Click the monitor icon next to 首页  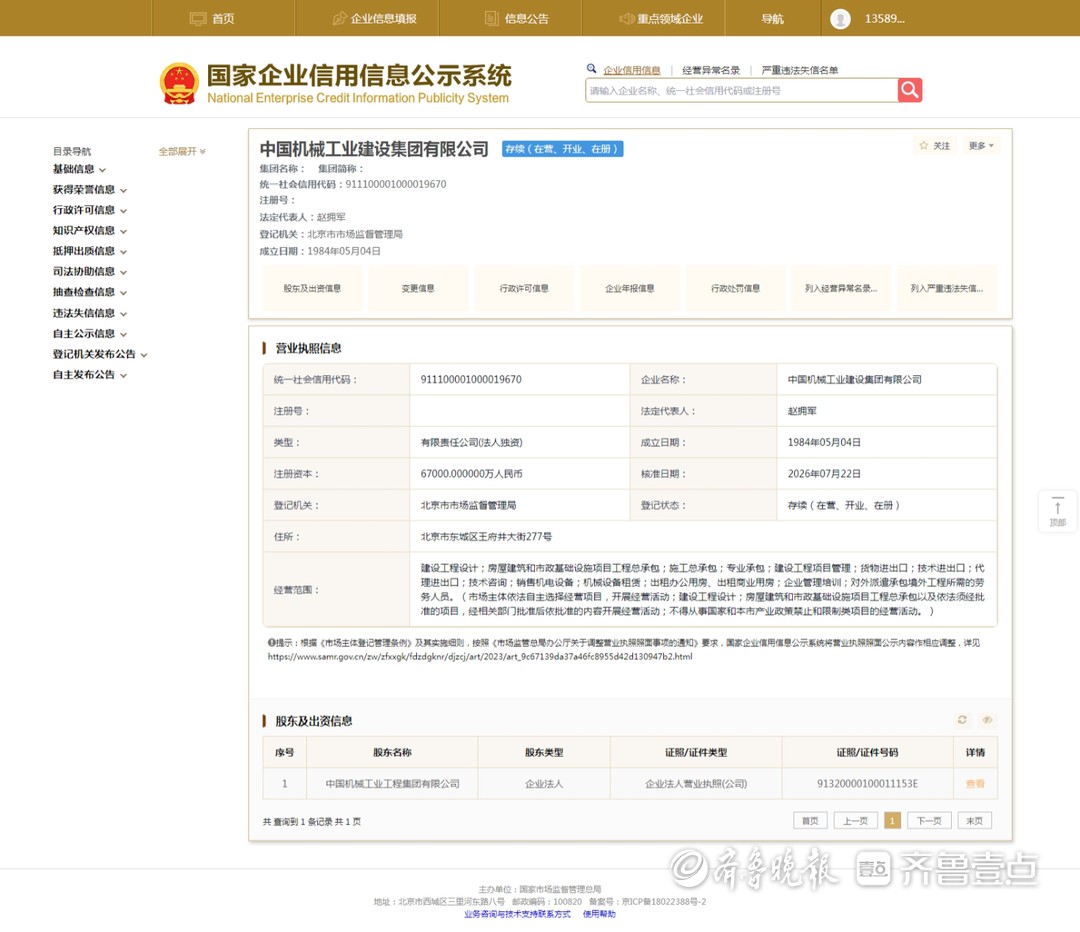(198, 19)
